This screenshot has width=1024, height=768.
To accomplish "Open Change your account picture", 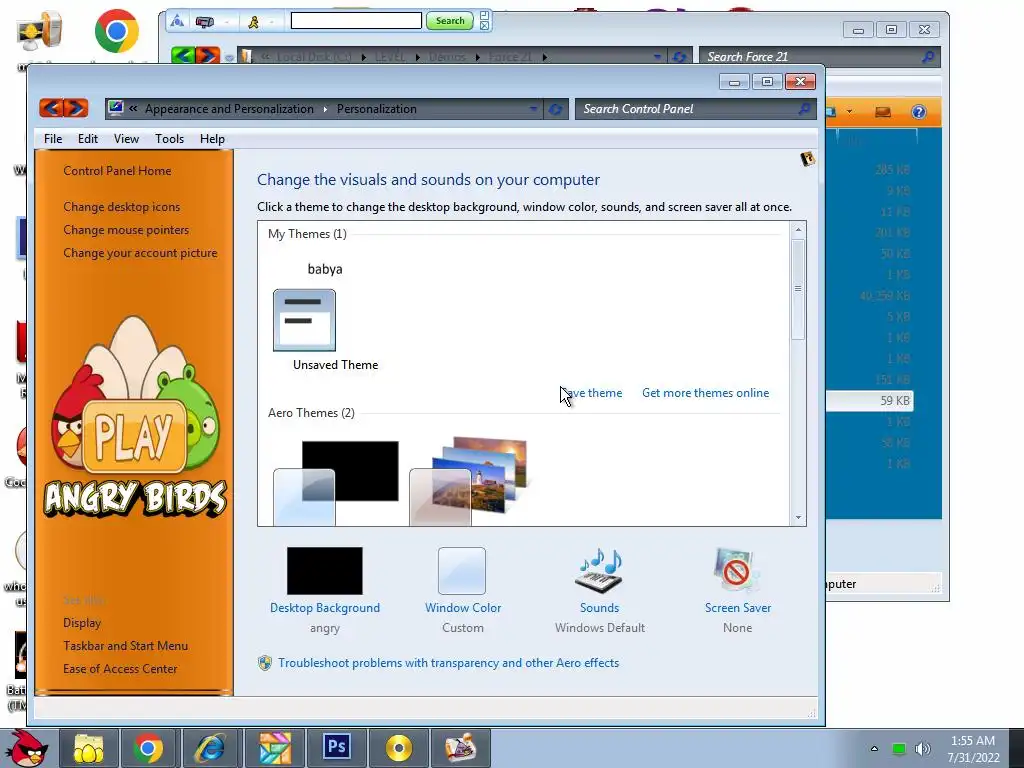I will click(x=140, y=253).
